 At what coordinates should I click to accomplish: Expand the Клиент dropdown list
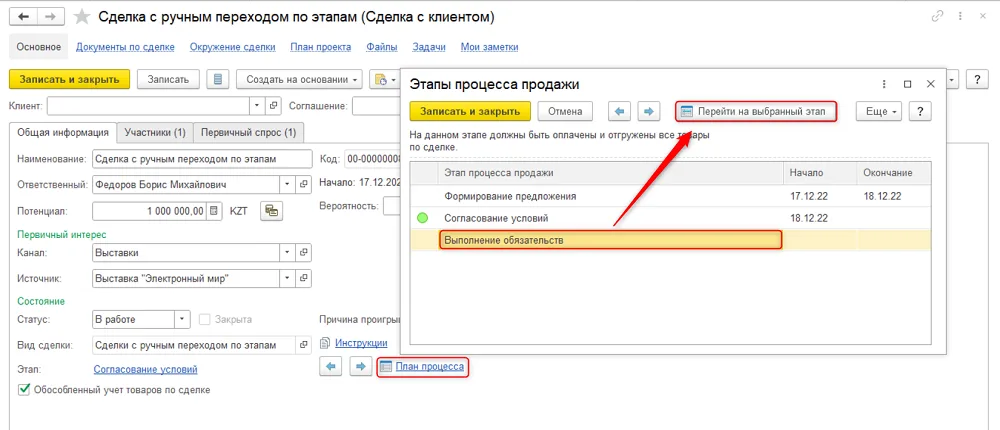257,106
